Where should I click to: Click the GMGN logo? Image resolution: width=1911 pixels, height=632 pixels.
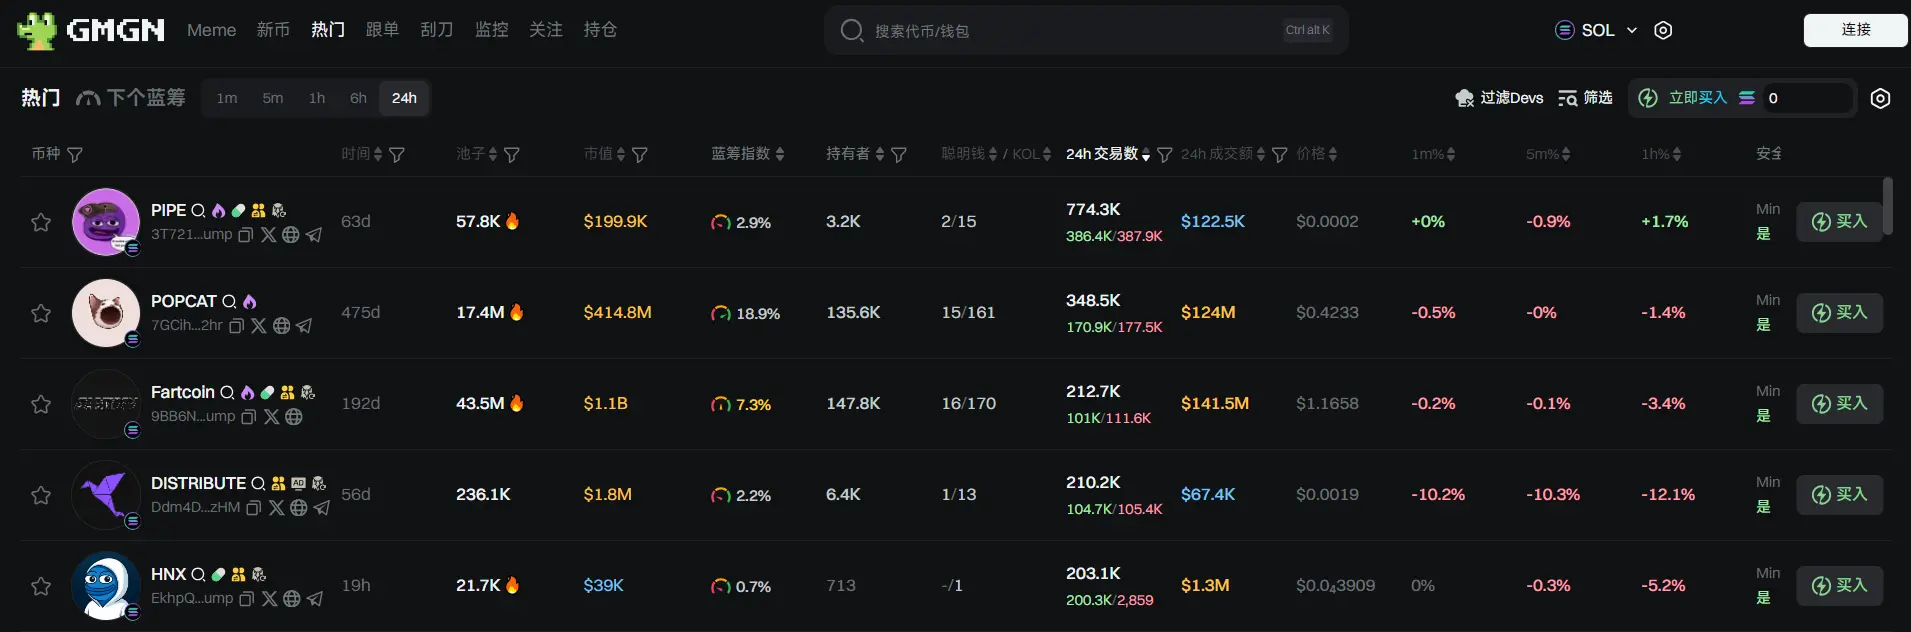point(91,30)
